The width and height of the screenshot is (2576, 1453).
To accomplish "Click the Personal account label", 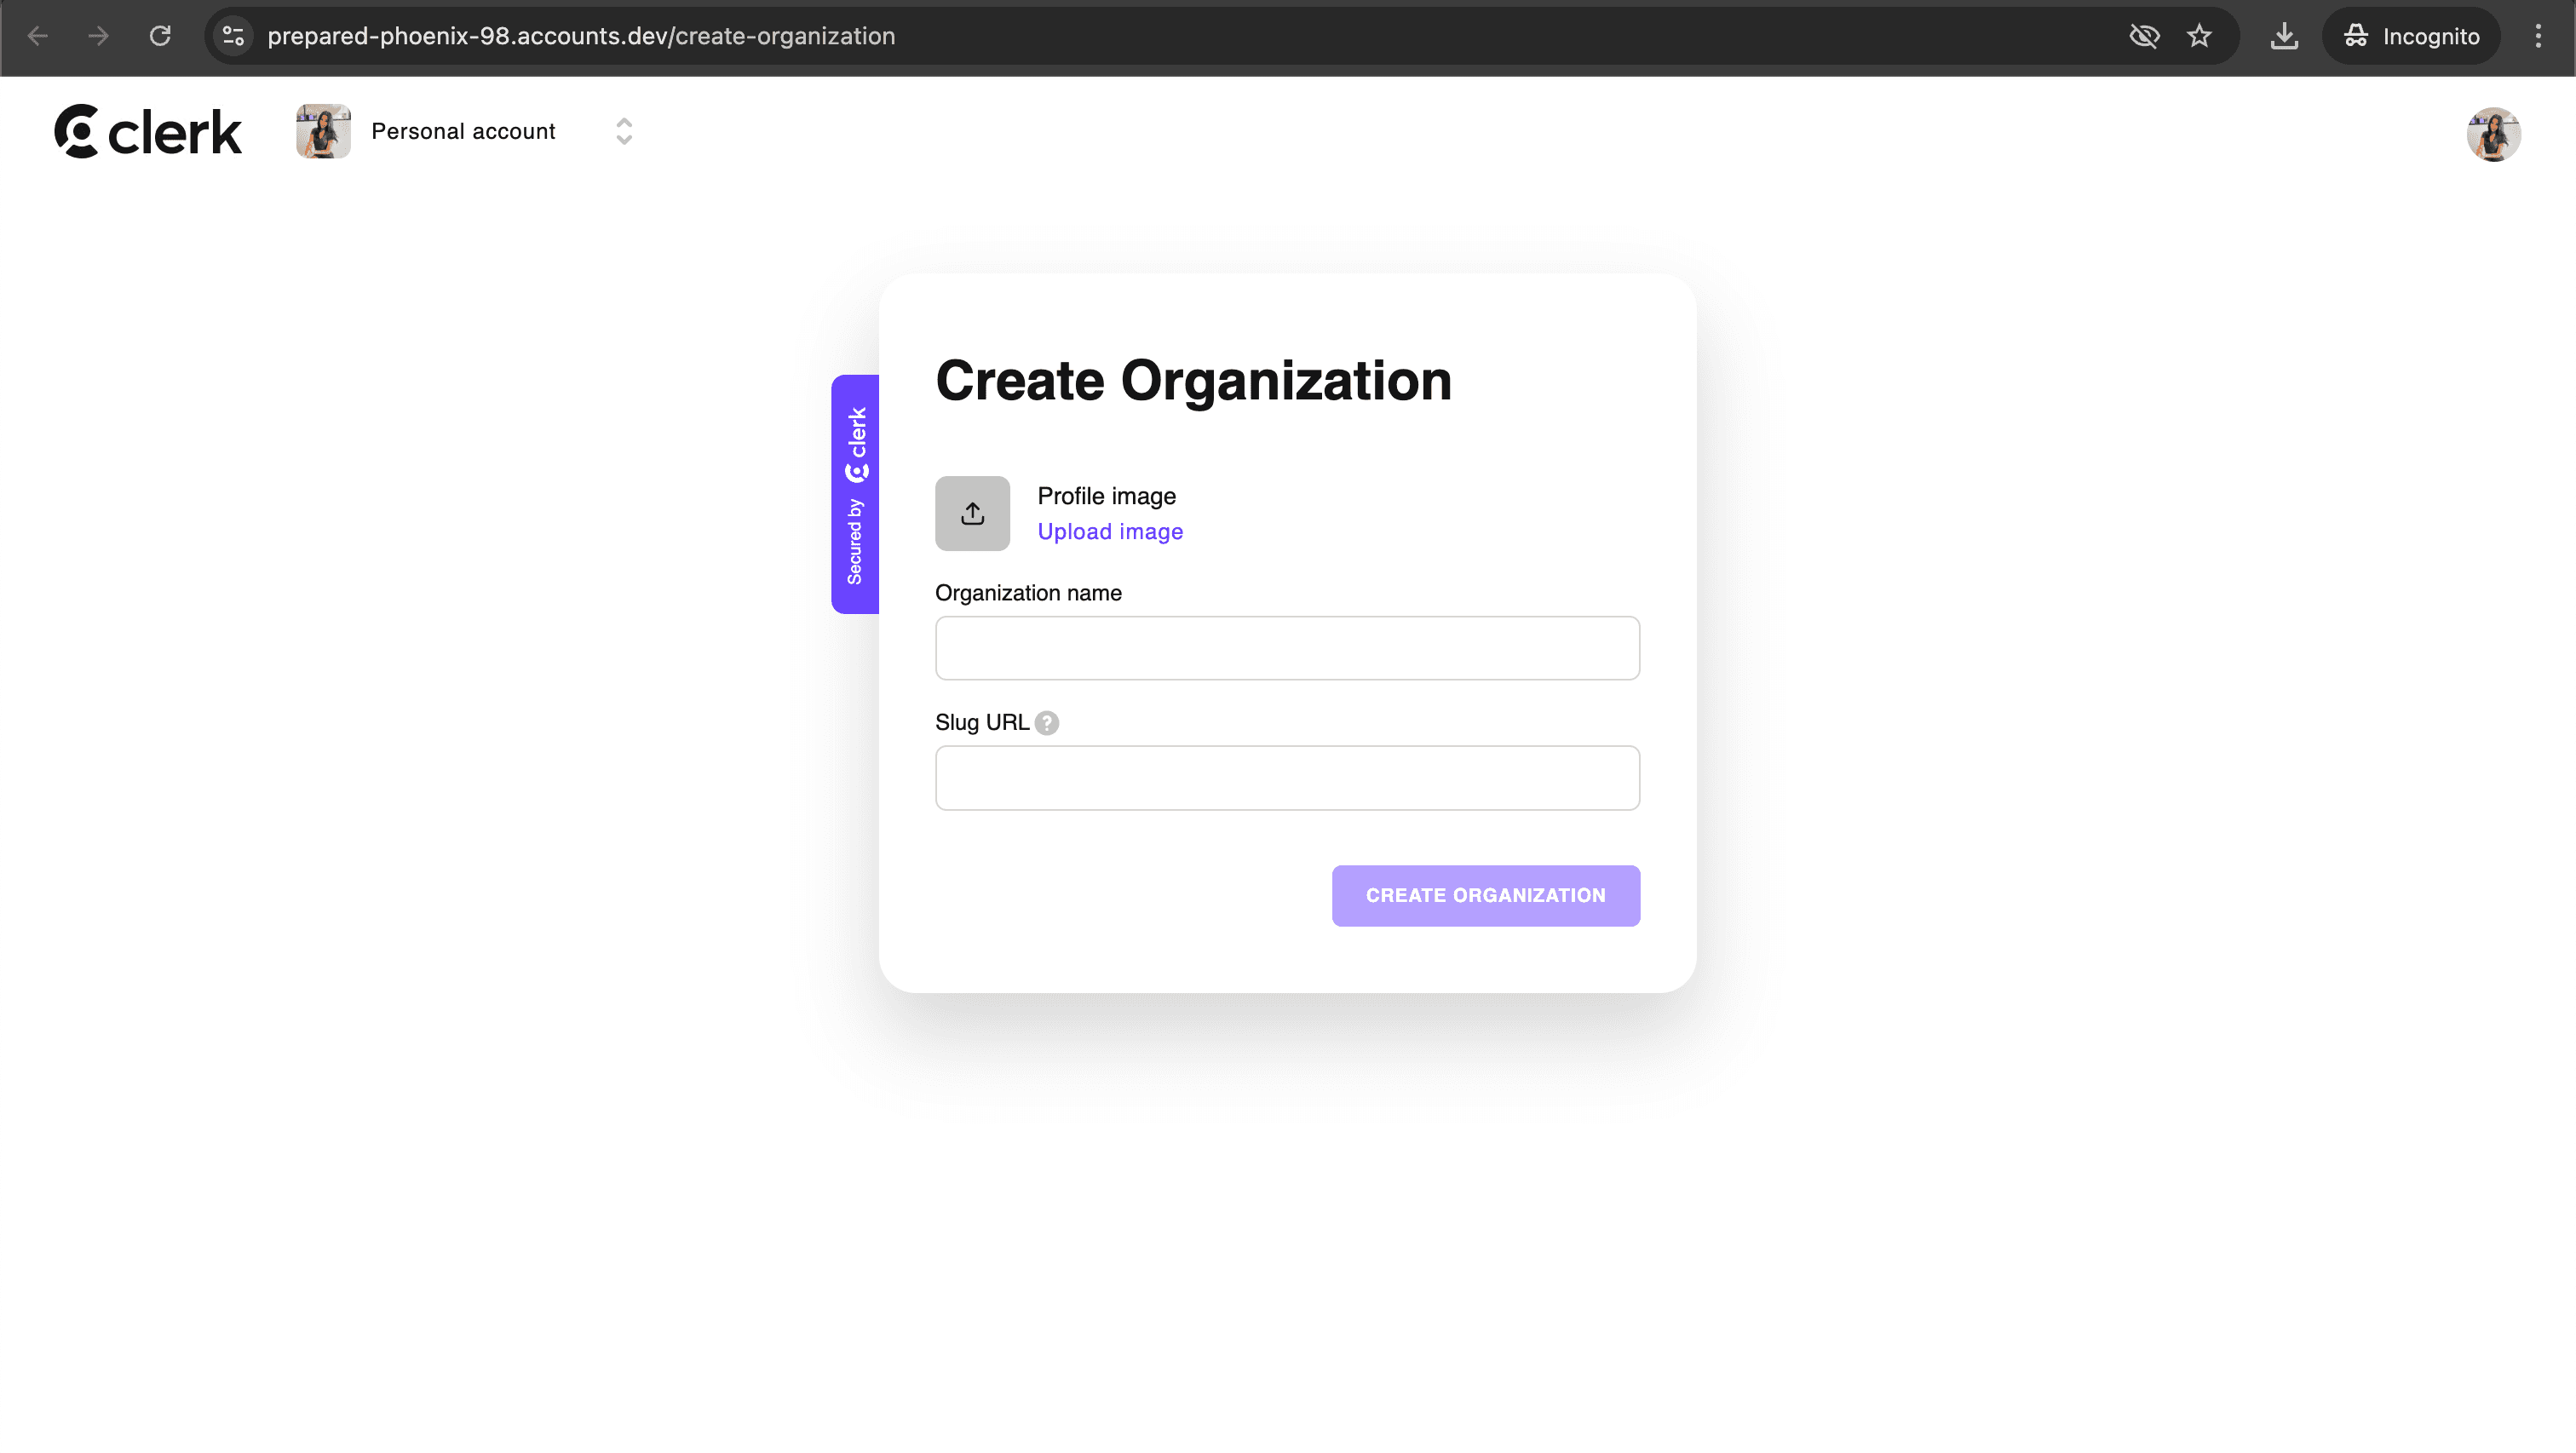I will (463, 131).
